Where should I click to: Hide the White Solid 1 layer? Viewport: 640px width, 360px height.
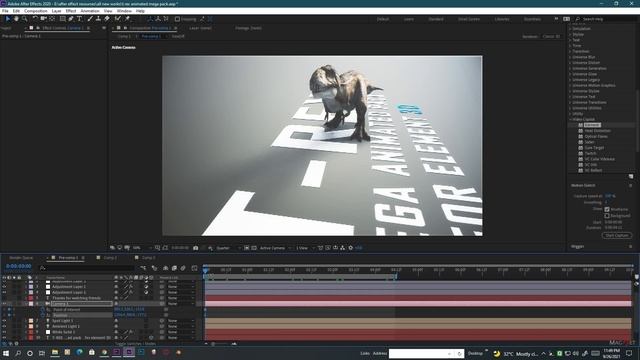point(4,332)
